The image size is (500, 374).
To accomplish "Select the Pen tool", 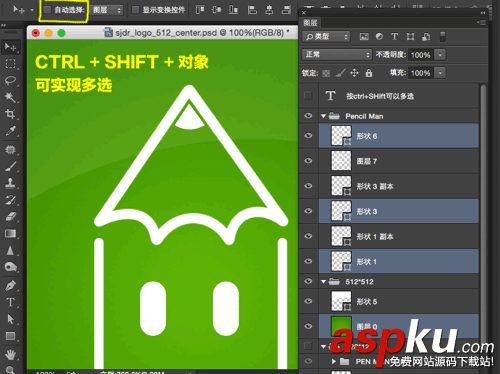I will click(x=11, y=286).
